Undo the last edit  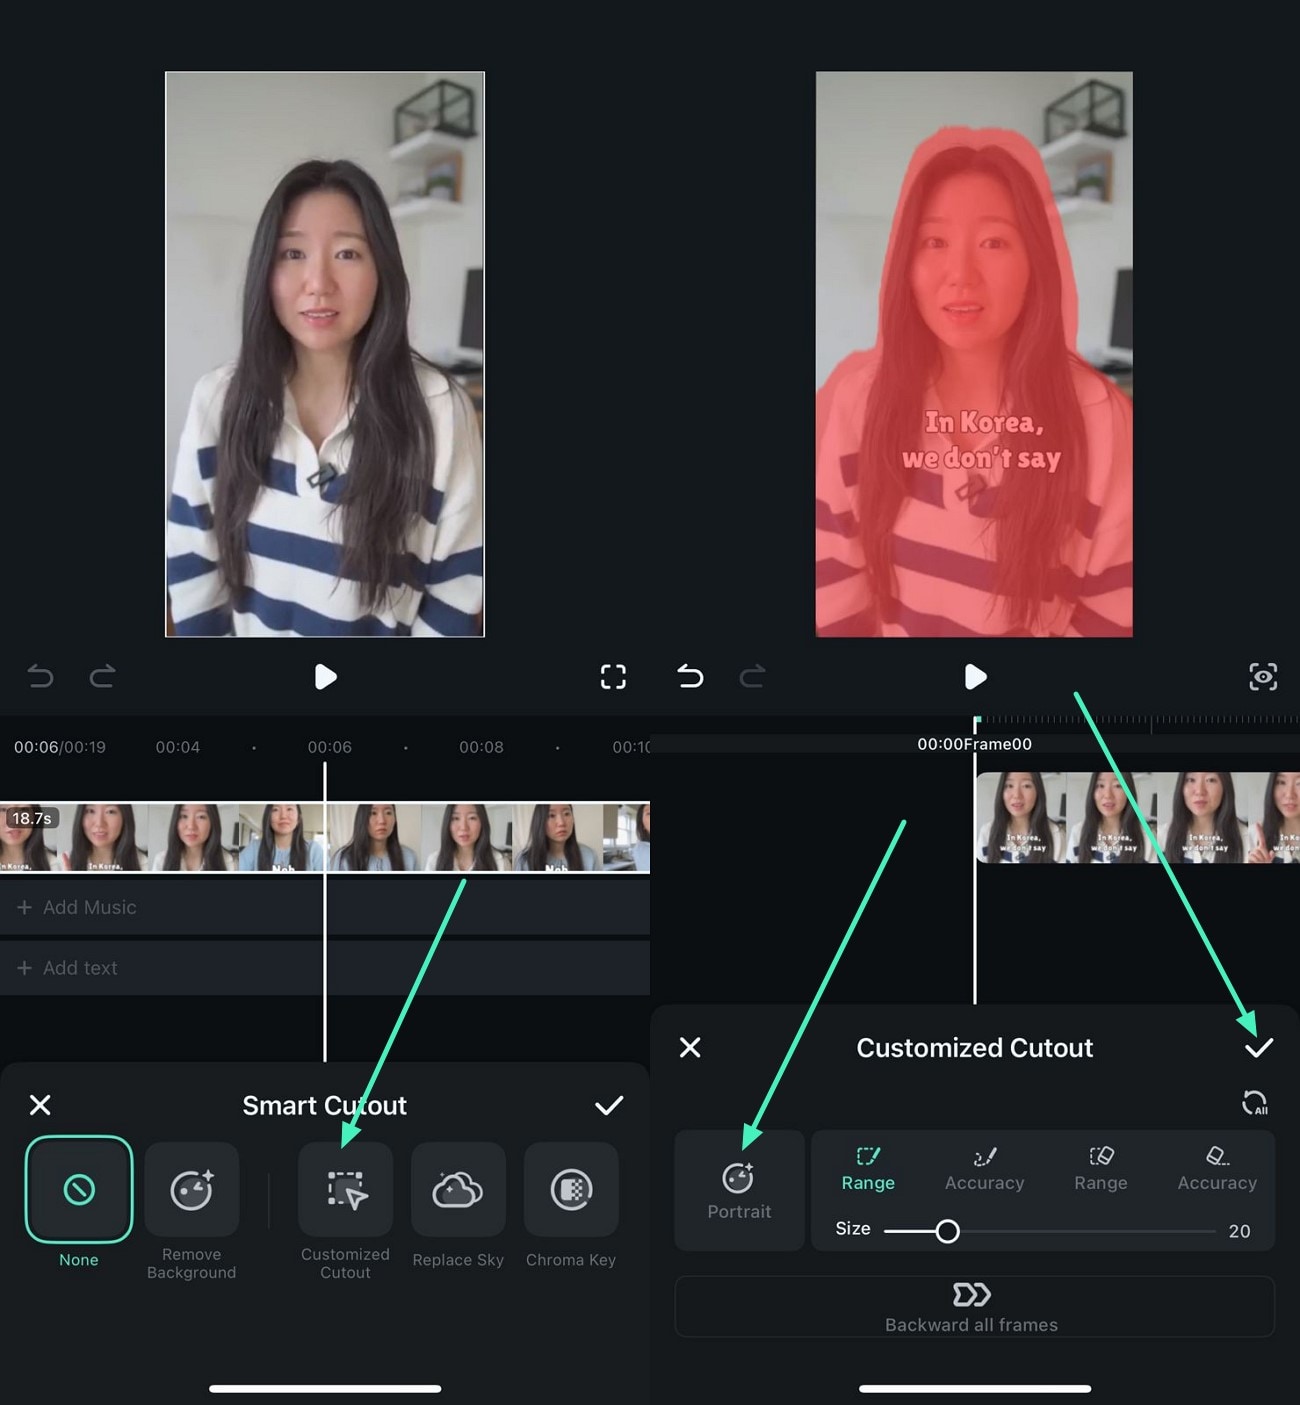[x=40, y=677]
